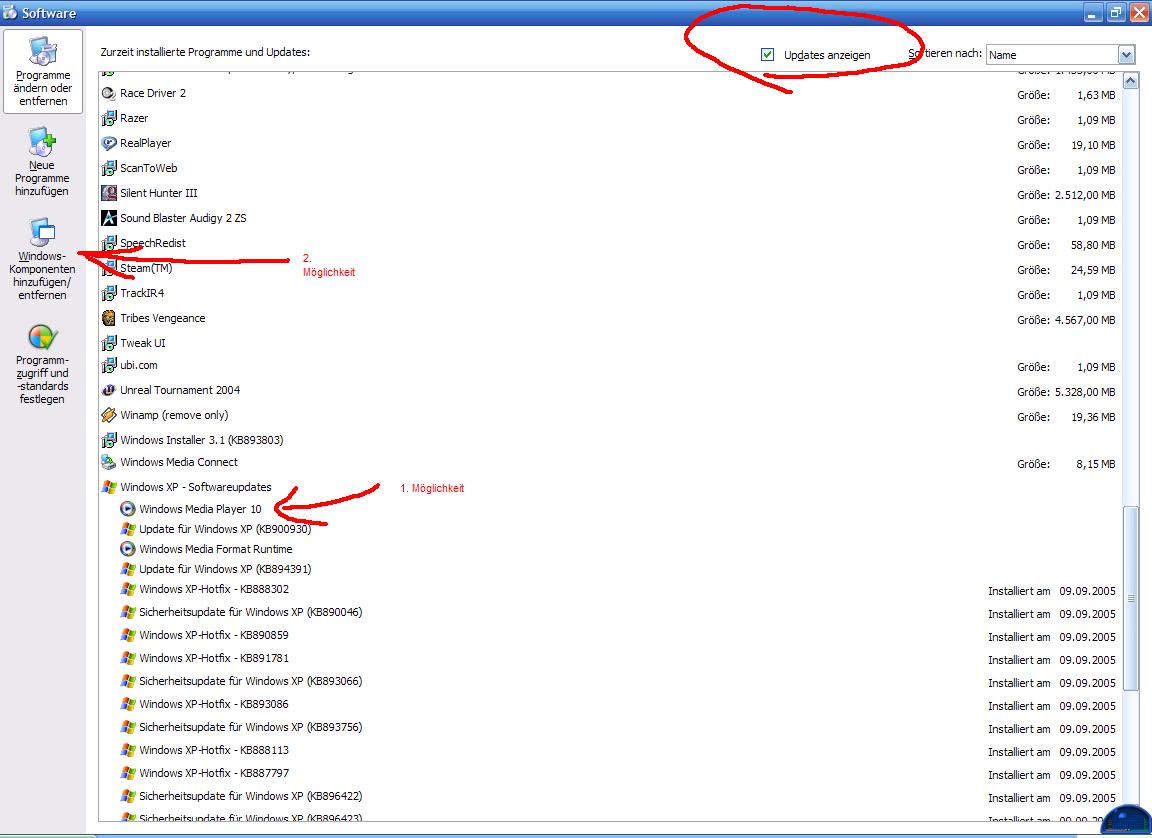Open Programmzugriff und -standards festlegen icon
The image size is (1152, 838).
[x=43, y=337]
